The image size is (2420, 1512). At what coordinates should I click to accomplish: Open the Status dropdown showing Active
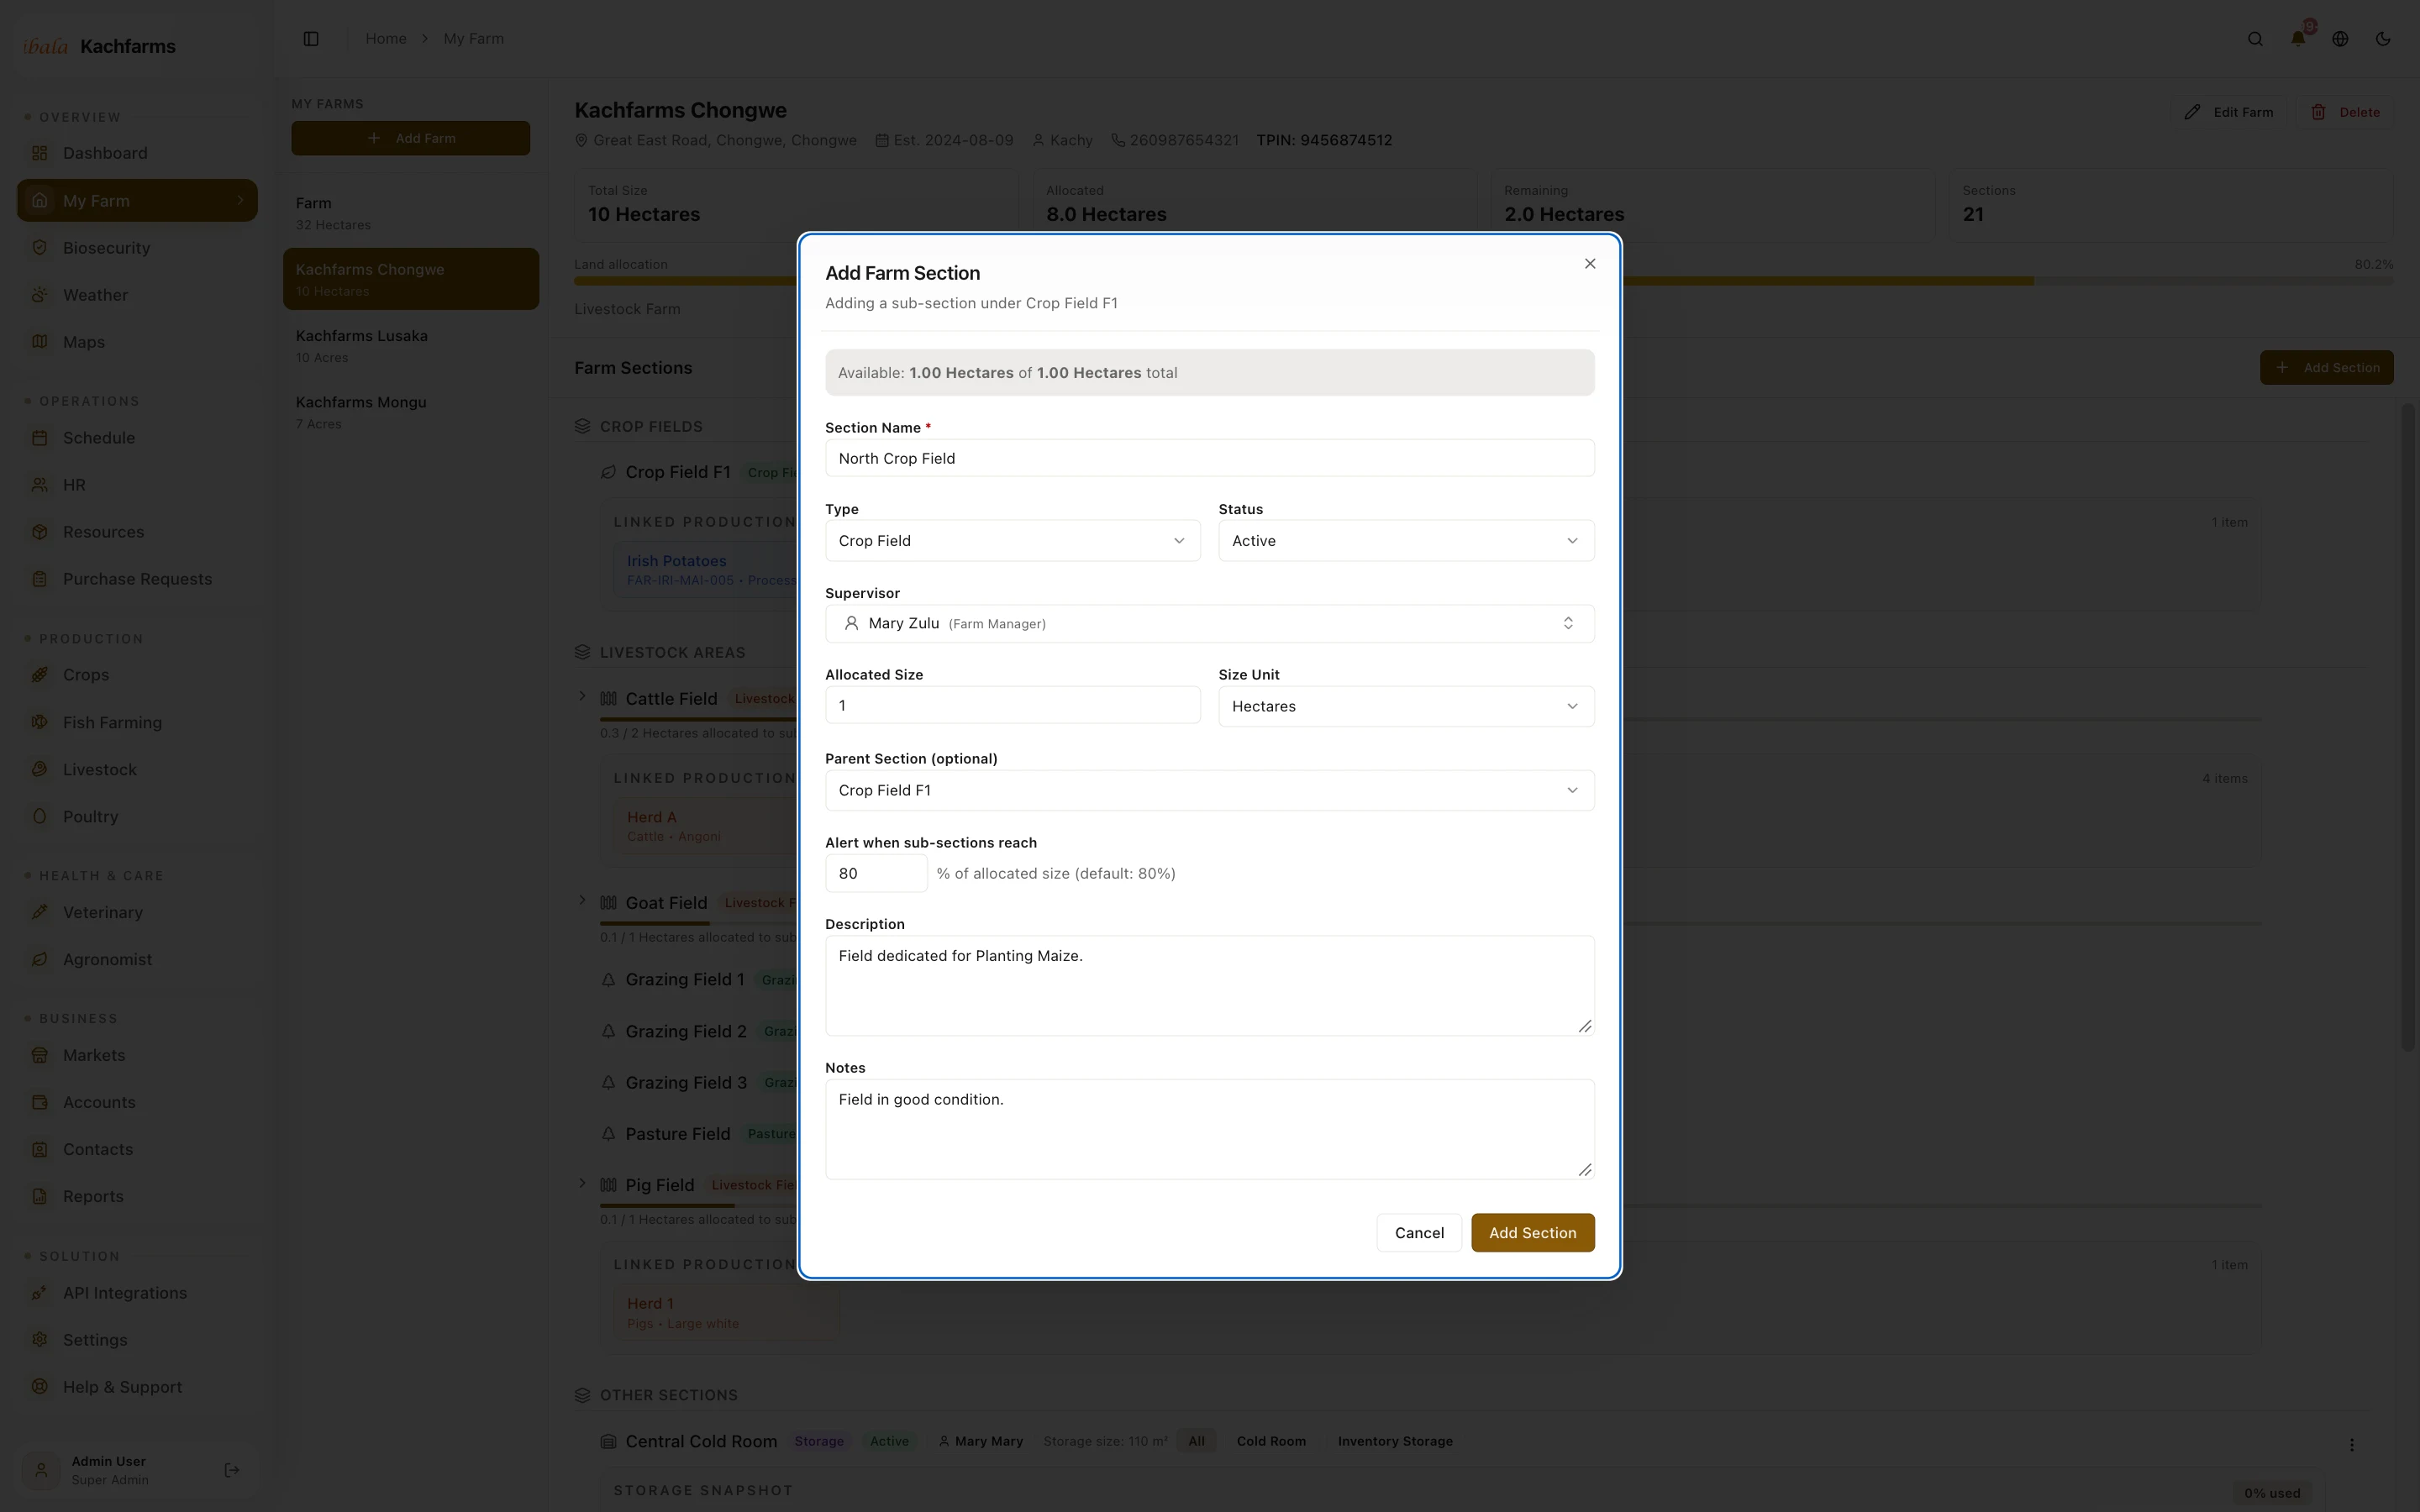tap(1406, 541)
